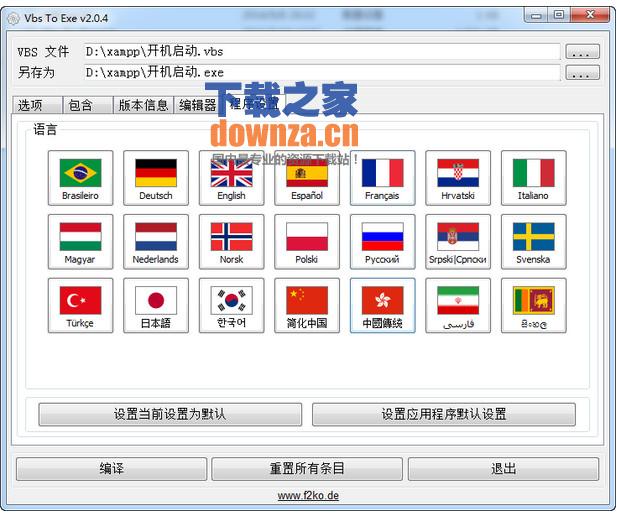Viewport: 617px width, 513px height.
Task: Focus the VBS 文件 path field
Action: [323, 52]
